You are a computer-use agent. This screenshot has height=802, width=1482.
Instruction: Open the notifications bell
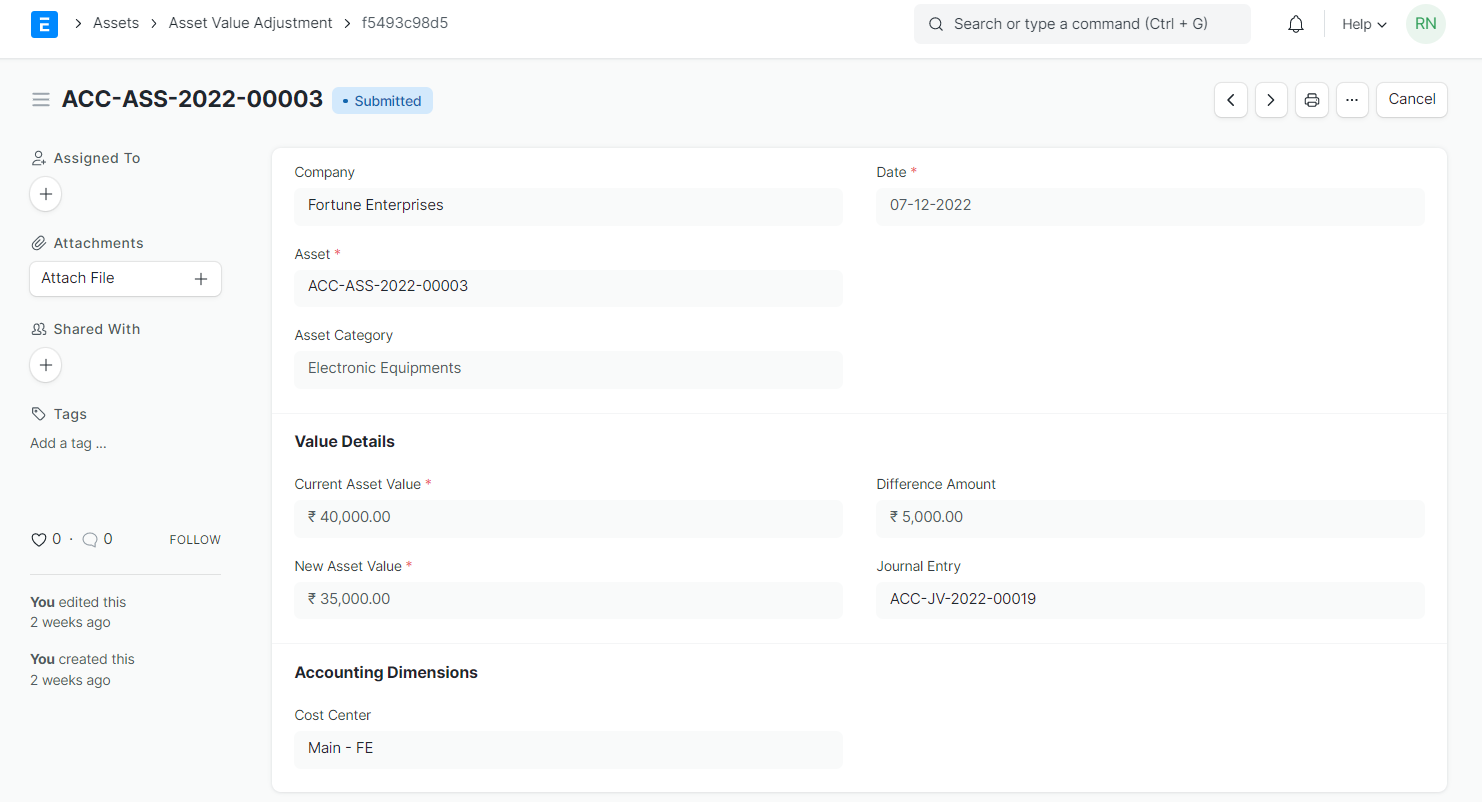(x=1295, y=24)
